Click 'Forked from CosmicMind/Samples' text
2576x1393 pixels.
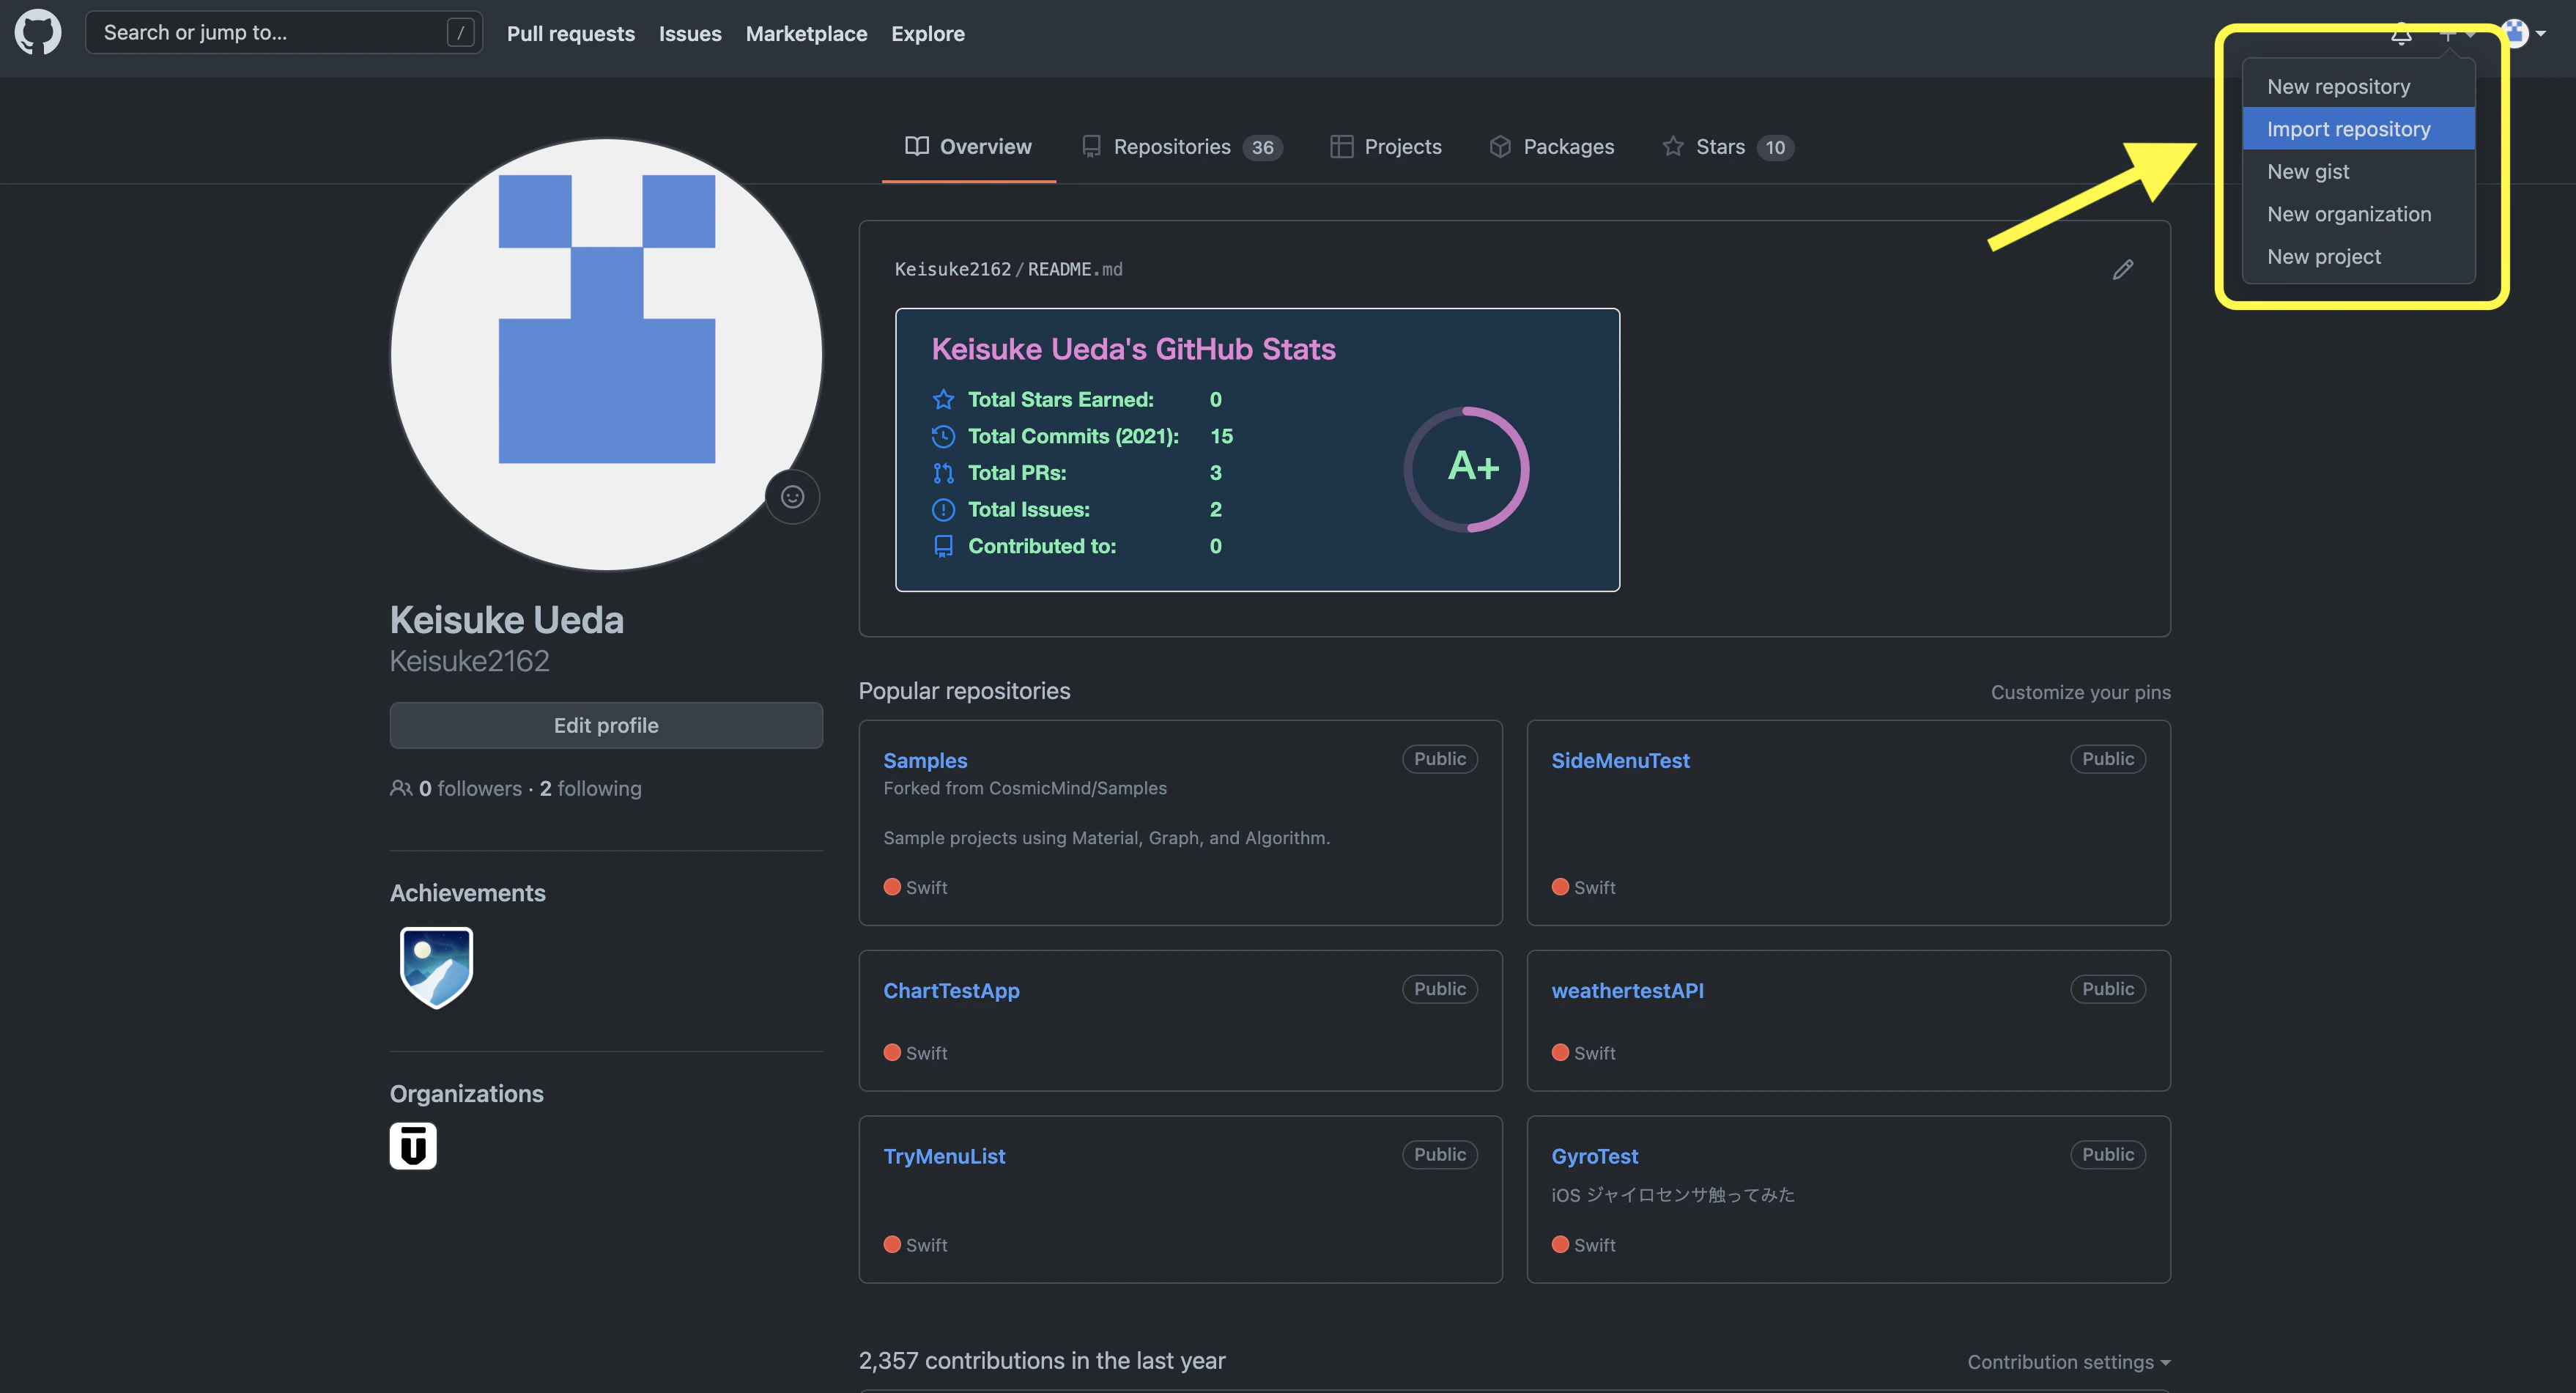point(1025,788)
